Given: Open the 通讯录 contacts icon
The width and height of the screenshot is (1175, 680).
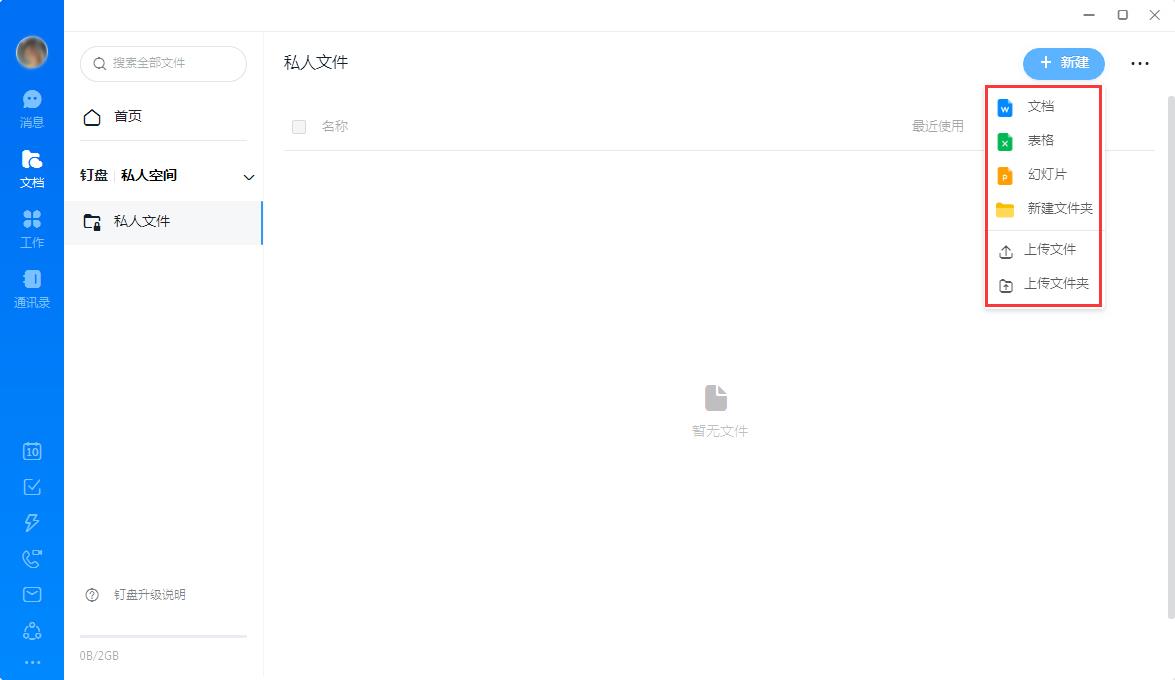Looking at the screenshot, I should [x=31, y=289].
